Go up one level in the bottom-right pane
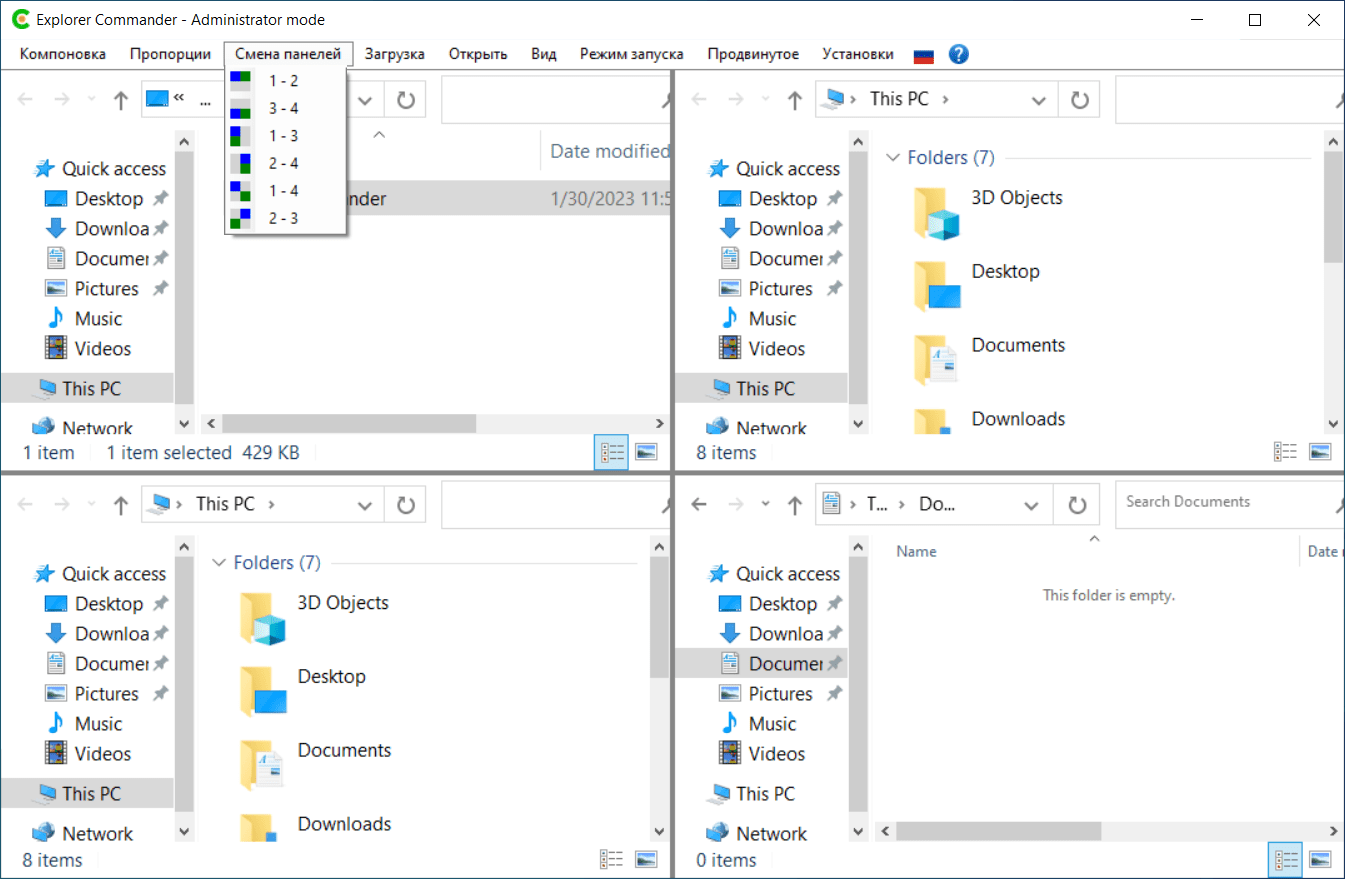Image resolution: width=1345 pixels, height=879 pixels. coord(795,505)
